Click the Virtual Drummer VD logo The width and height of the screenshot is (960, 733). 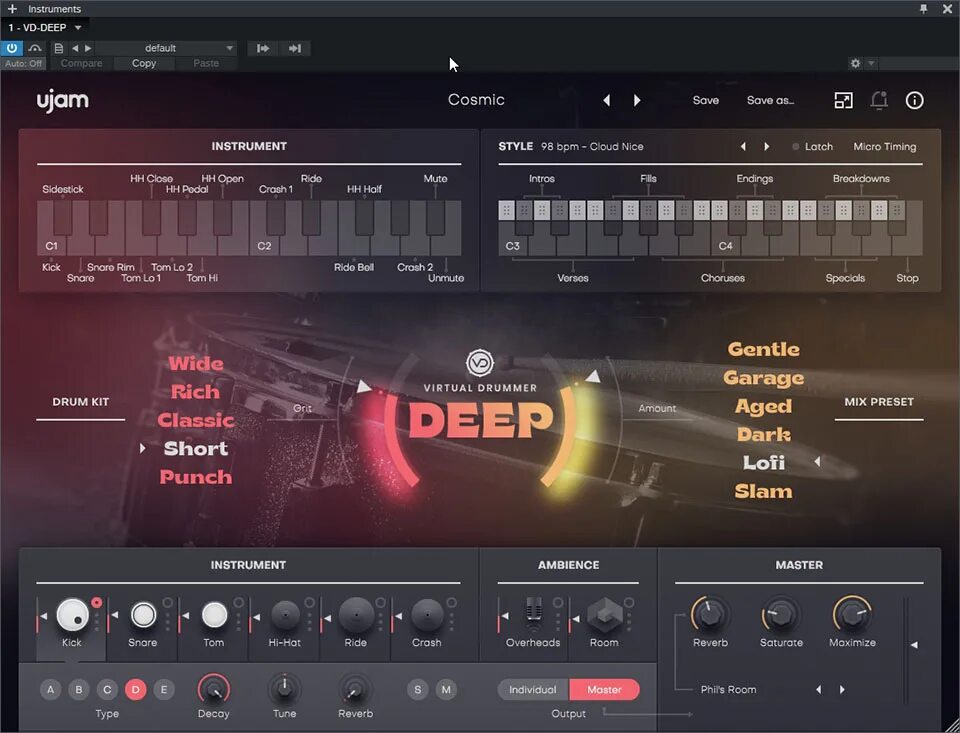point(479,363)
